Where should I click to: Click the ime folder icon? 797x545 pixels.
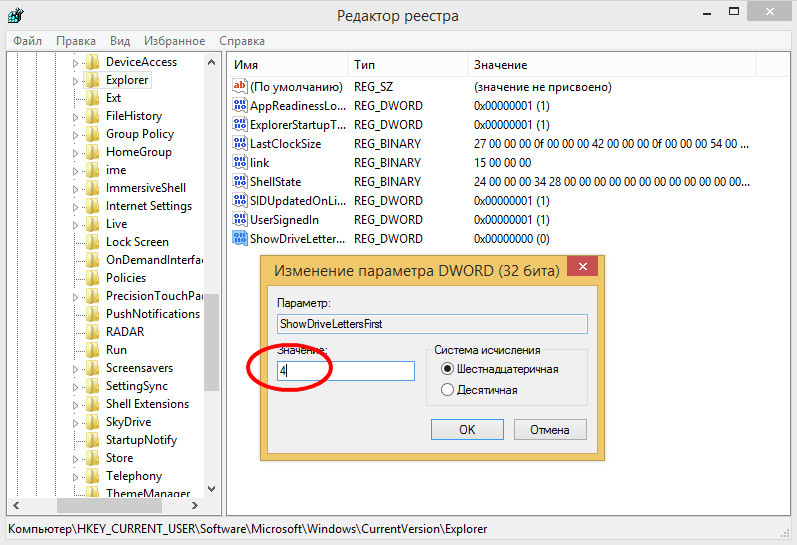(93, 170)
